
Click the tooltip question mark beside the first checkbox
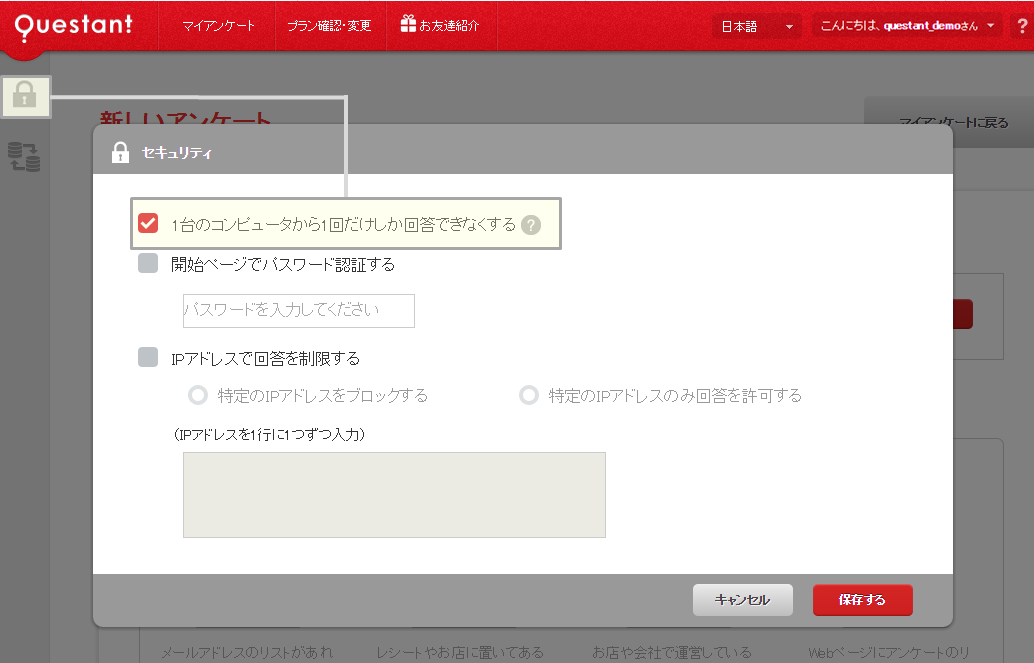coord(531,224)
